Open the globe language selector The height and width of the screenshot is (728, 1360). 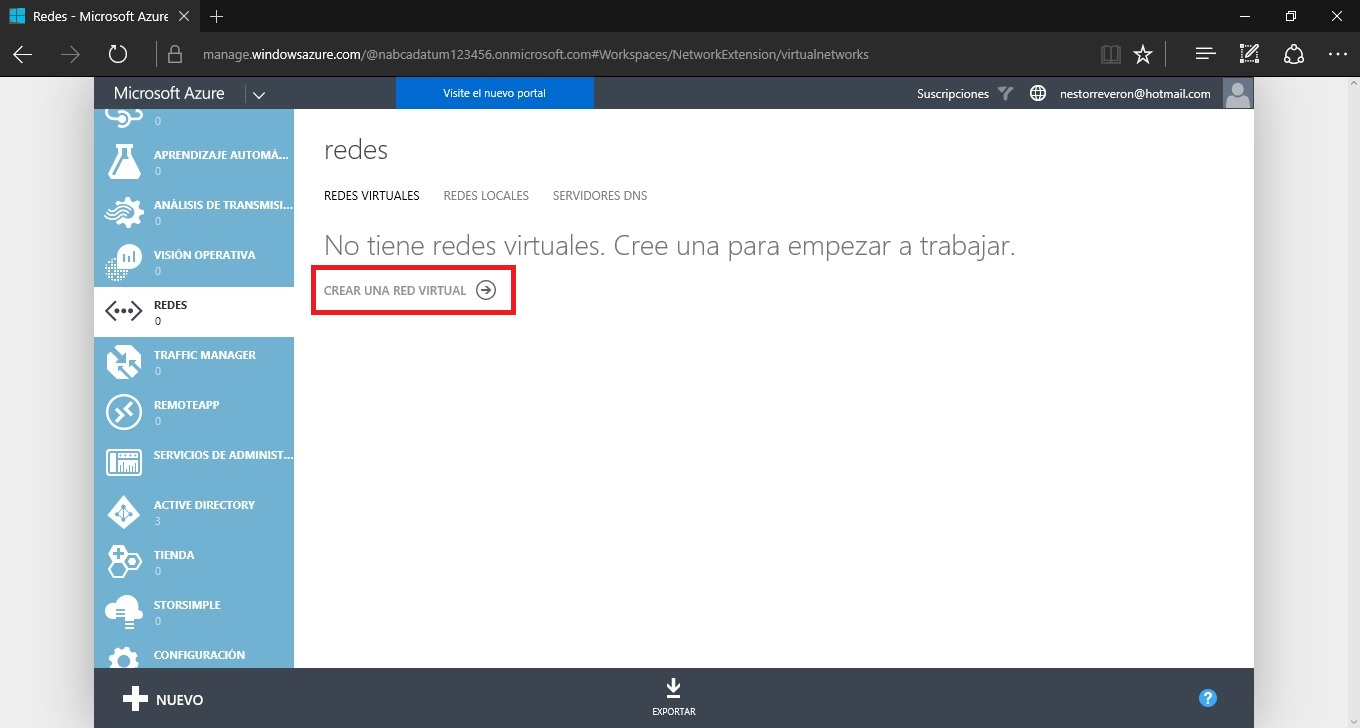(x=1038, y=94)
